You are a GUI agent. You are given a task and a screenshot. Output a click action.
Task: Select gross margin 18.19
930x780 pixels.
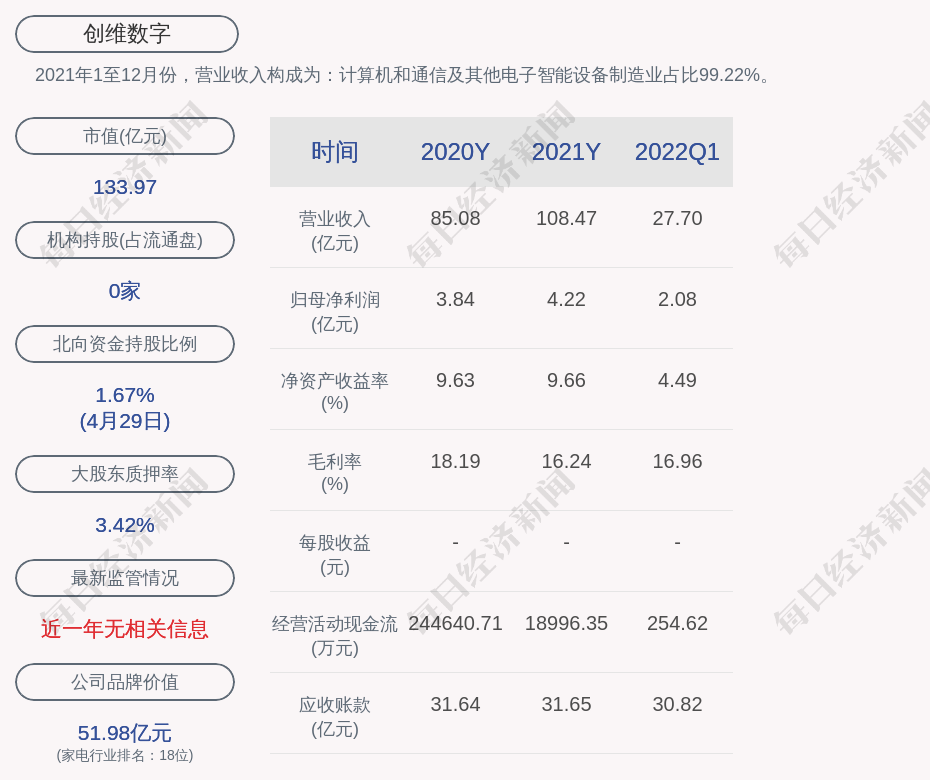point(455,461)
